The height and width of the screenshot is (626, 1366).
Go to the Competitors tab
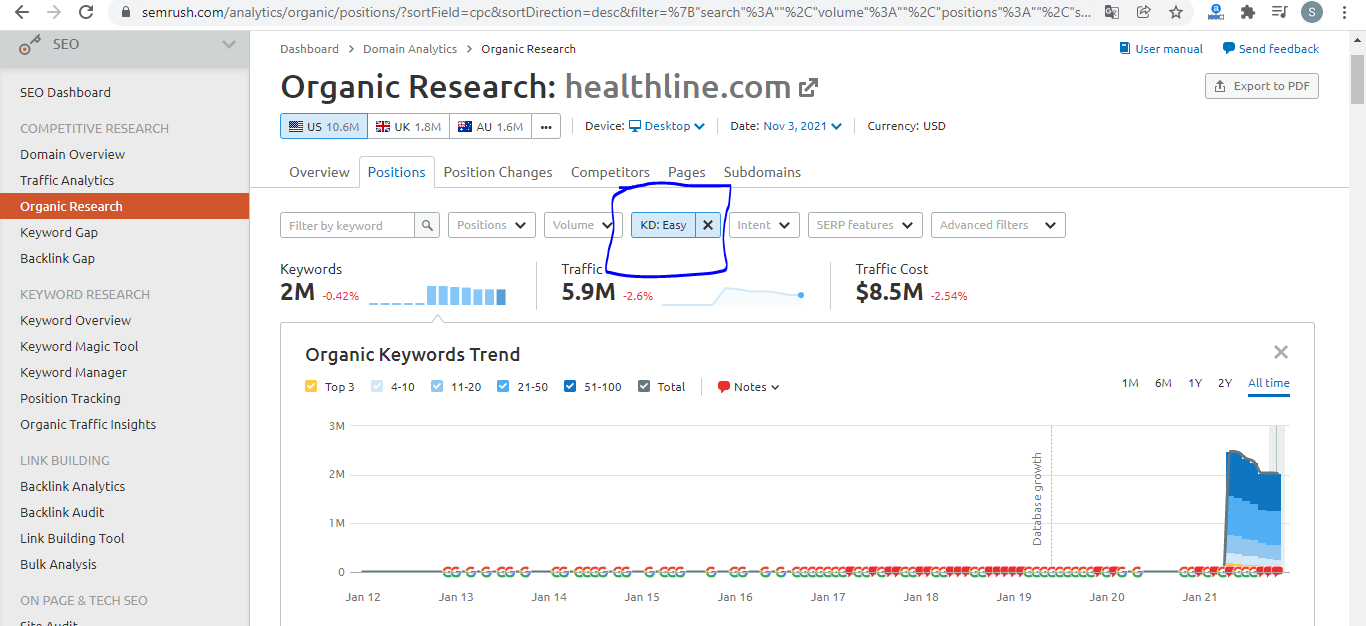click(610, 172)
